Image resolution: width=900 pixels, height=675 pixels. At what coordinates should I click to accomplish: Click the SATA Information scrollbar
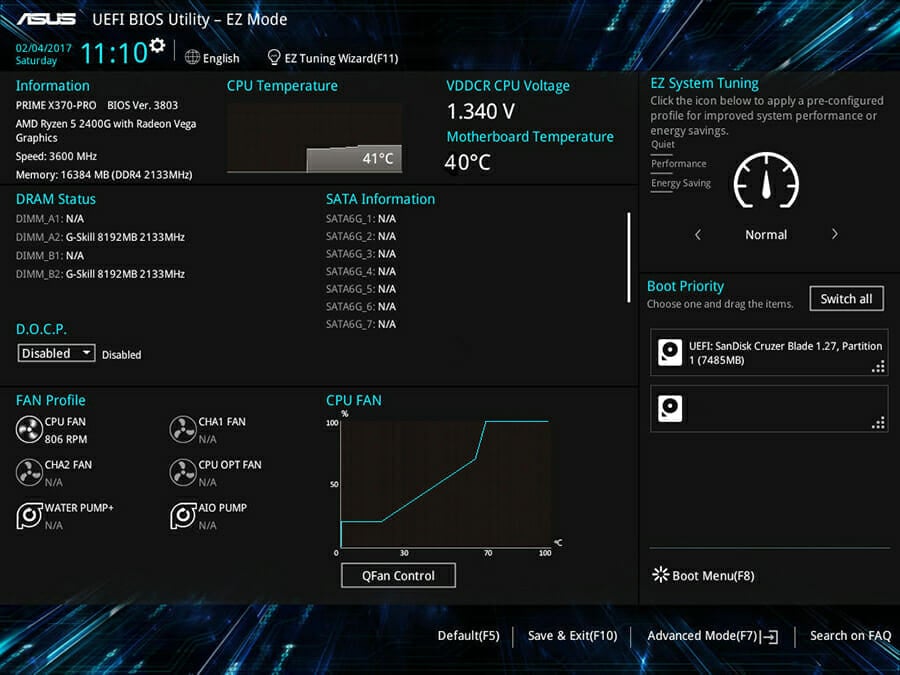tap(629, 257)
